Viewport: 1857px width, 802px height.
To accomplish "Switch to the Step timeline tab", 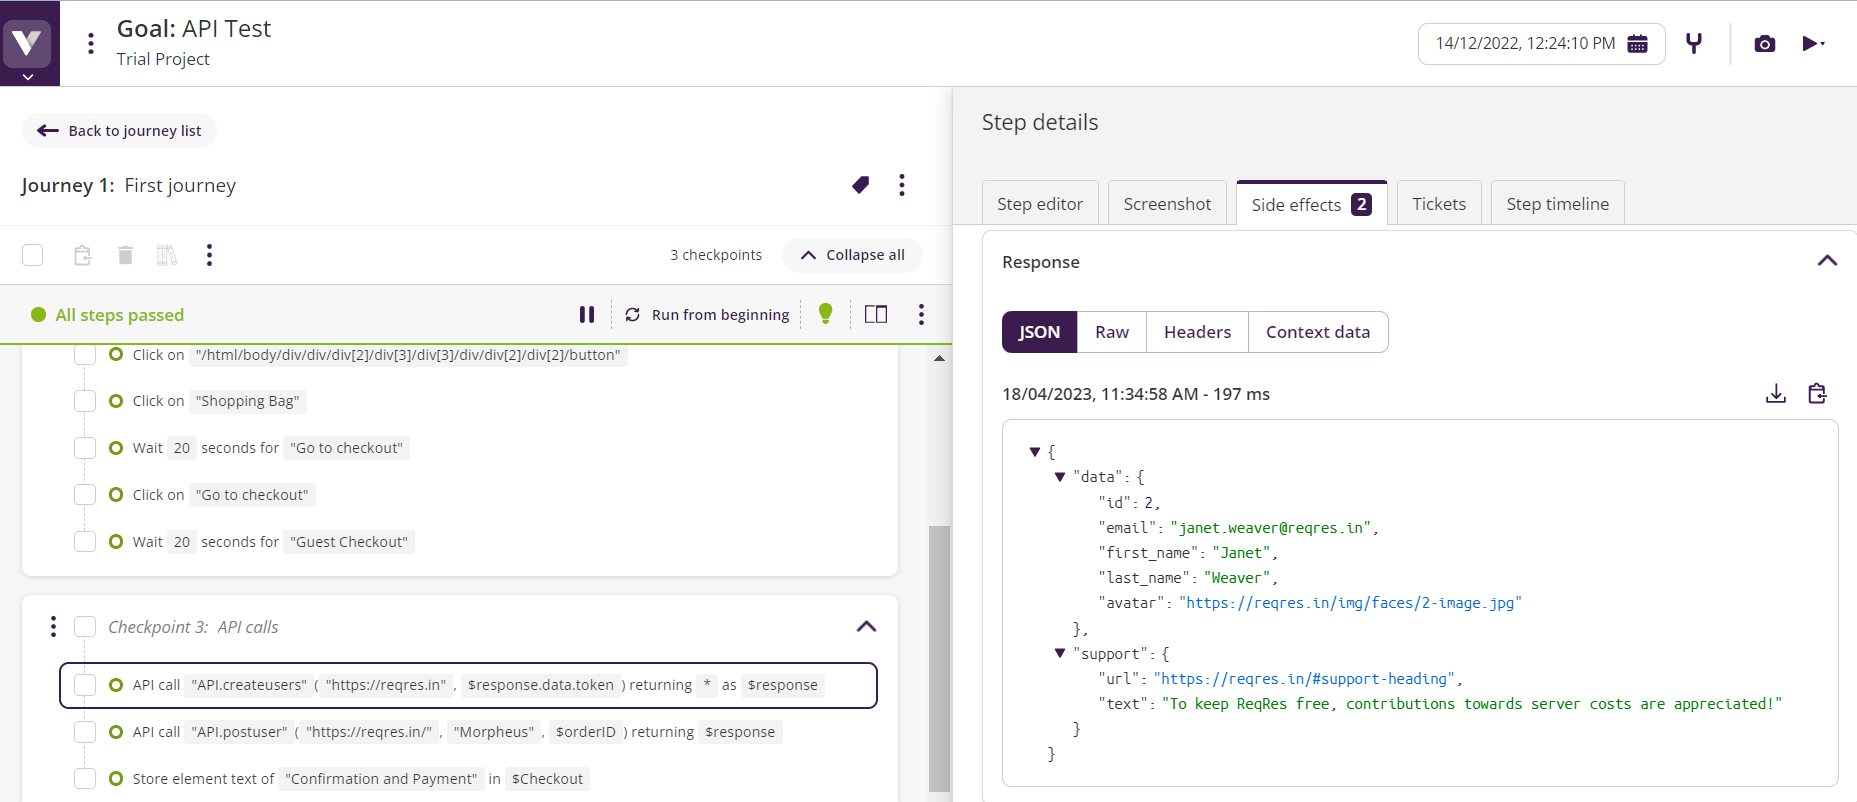I will pyautogui.click(x=1557, y=204).
